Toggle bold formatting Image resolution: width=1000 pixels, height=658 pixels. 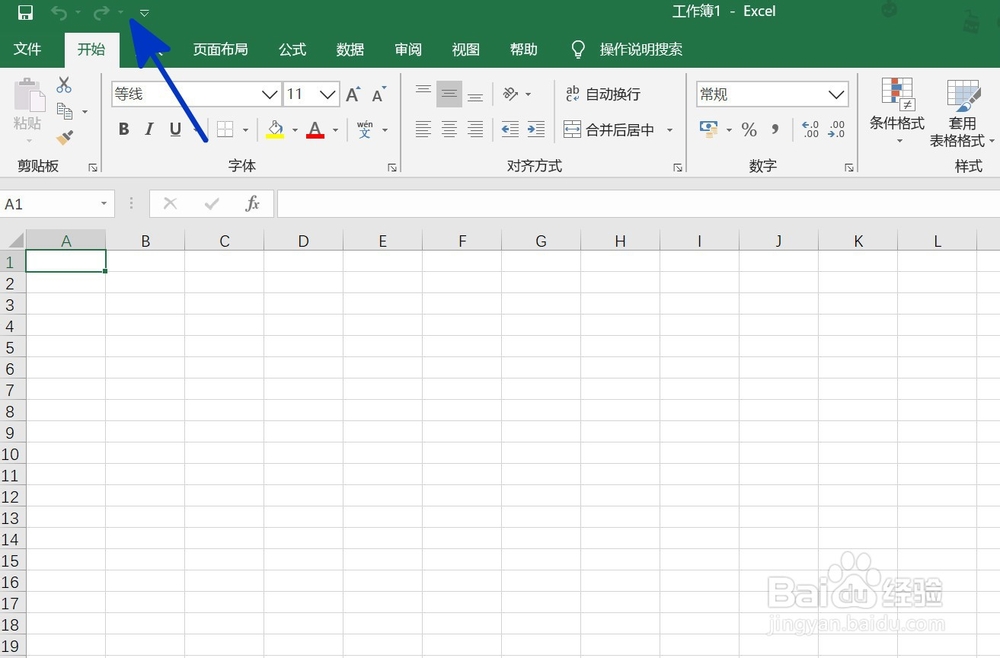(x=124, y=129)
